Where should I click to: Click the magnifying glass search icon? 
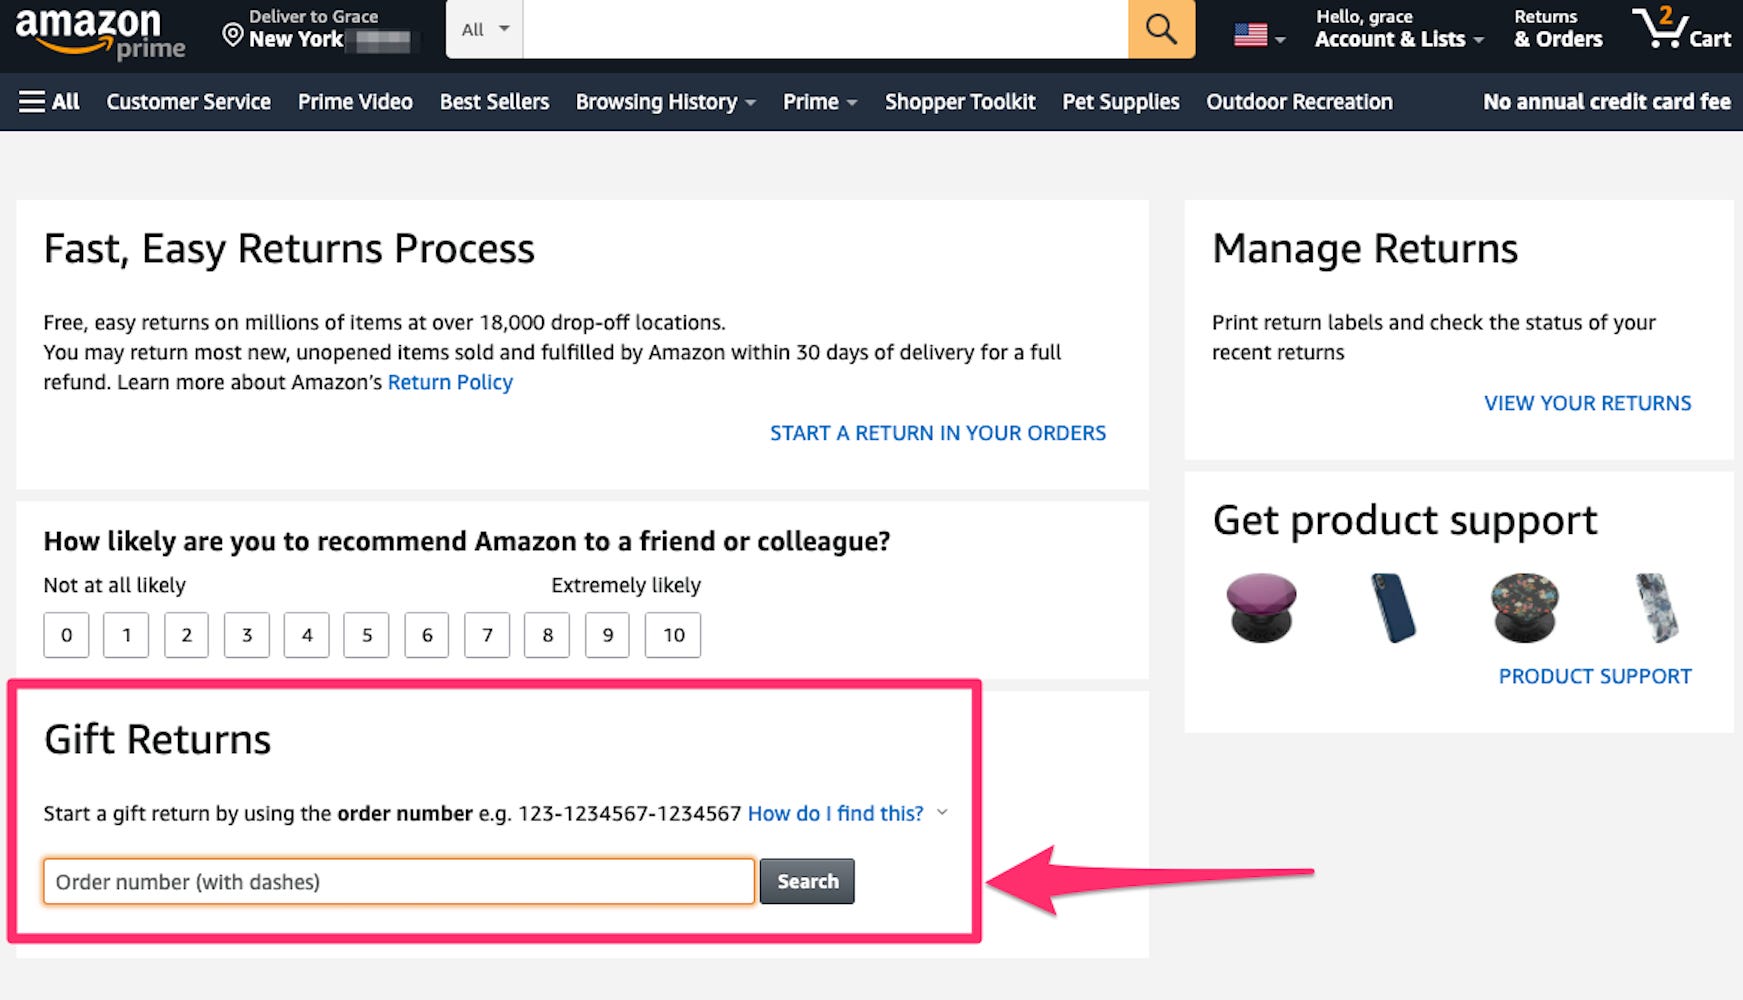click(1160, 29)
